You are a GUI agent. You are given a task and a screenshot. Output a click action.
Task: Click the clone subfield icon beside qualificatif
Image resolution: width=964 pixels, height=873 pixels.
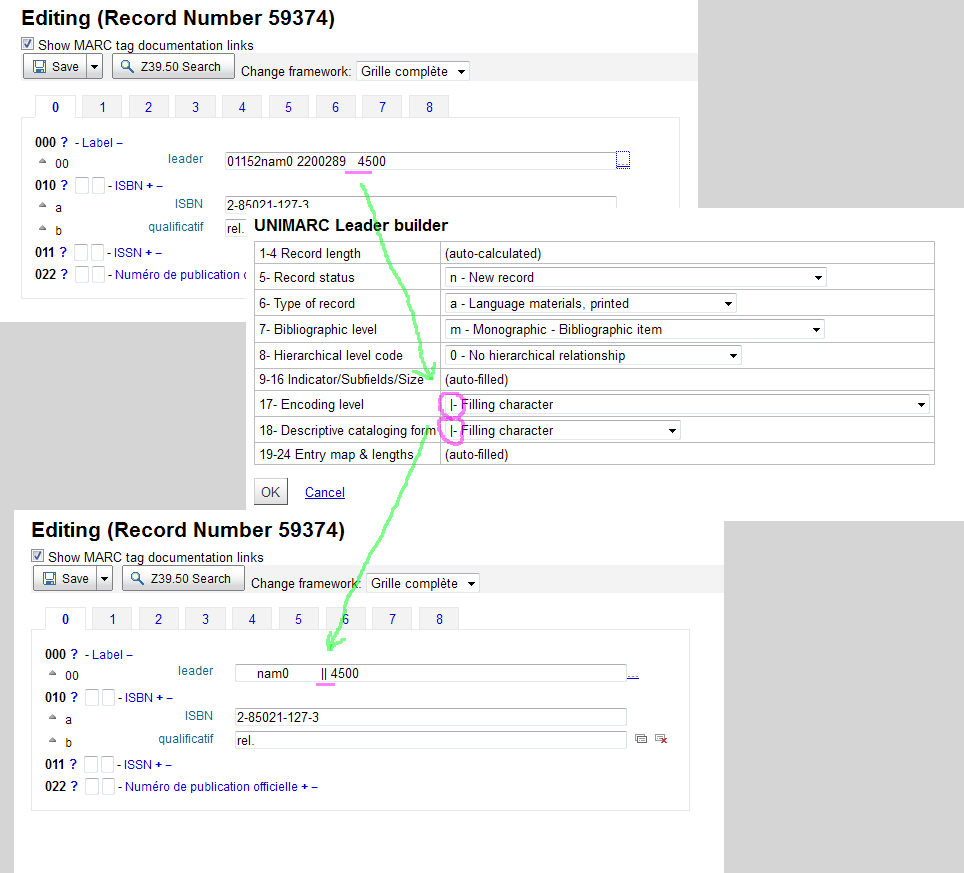(x=641, y=739)
